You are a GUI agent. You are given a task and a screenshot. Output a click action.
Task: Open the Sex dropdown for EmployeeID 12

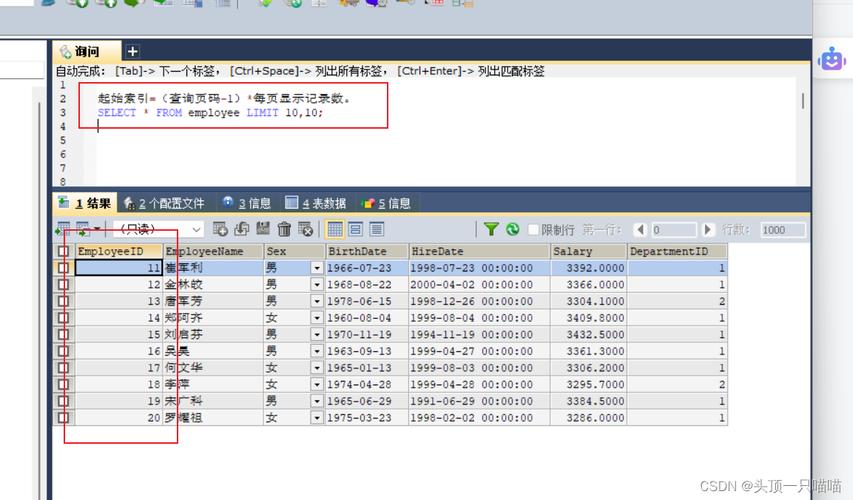click(x=317, y=285)
